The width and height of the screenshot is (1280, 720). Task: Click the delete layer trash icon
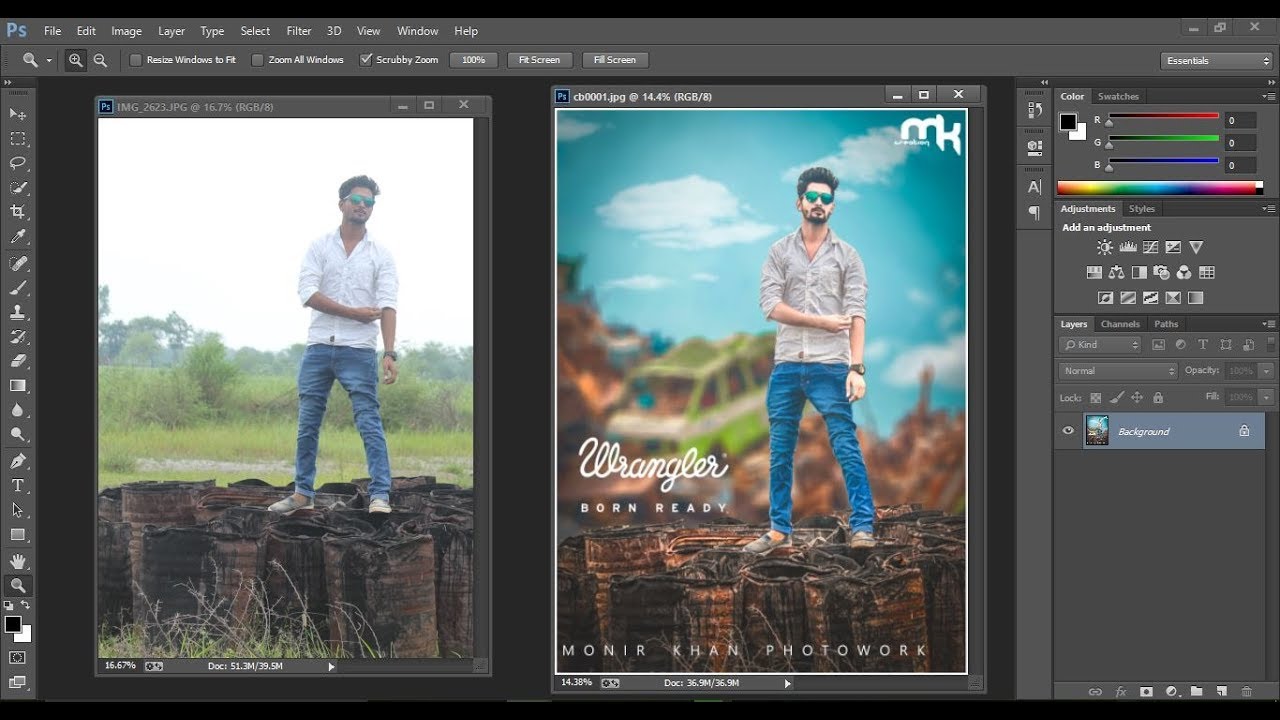pos(1246,691)
